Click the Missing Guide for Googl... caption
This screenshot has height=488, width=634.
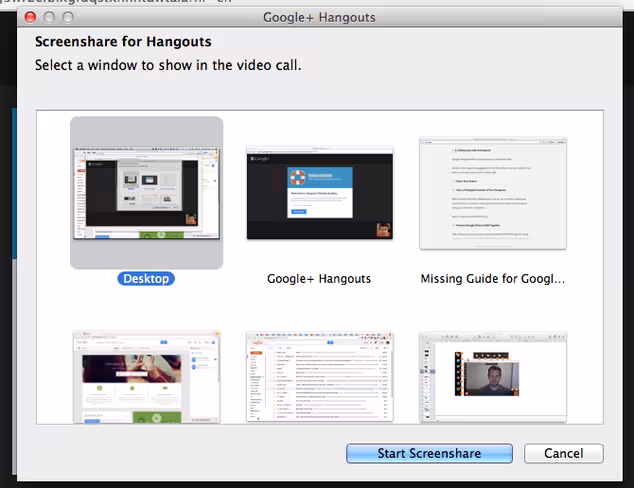coord(492,279)
